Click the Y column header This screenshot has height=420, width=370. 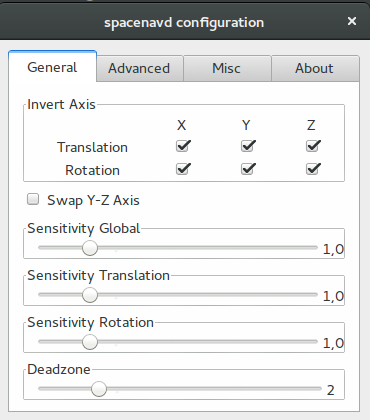coord(246,125)
